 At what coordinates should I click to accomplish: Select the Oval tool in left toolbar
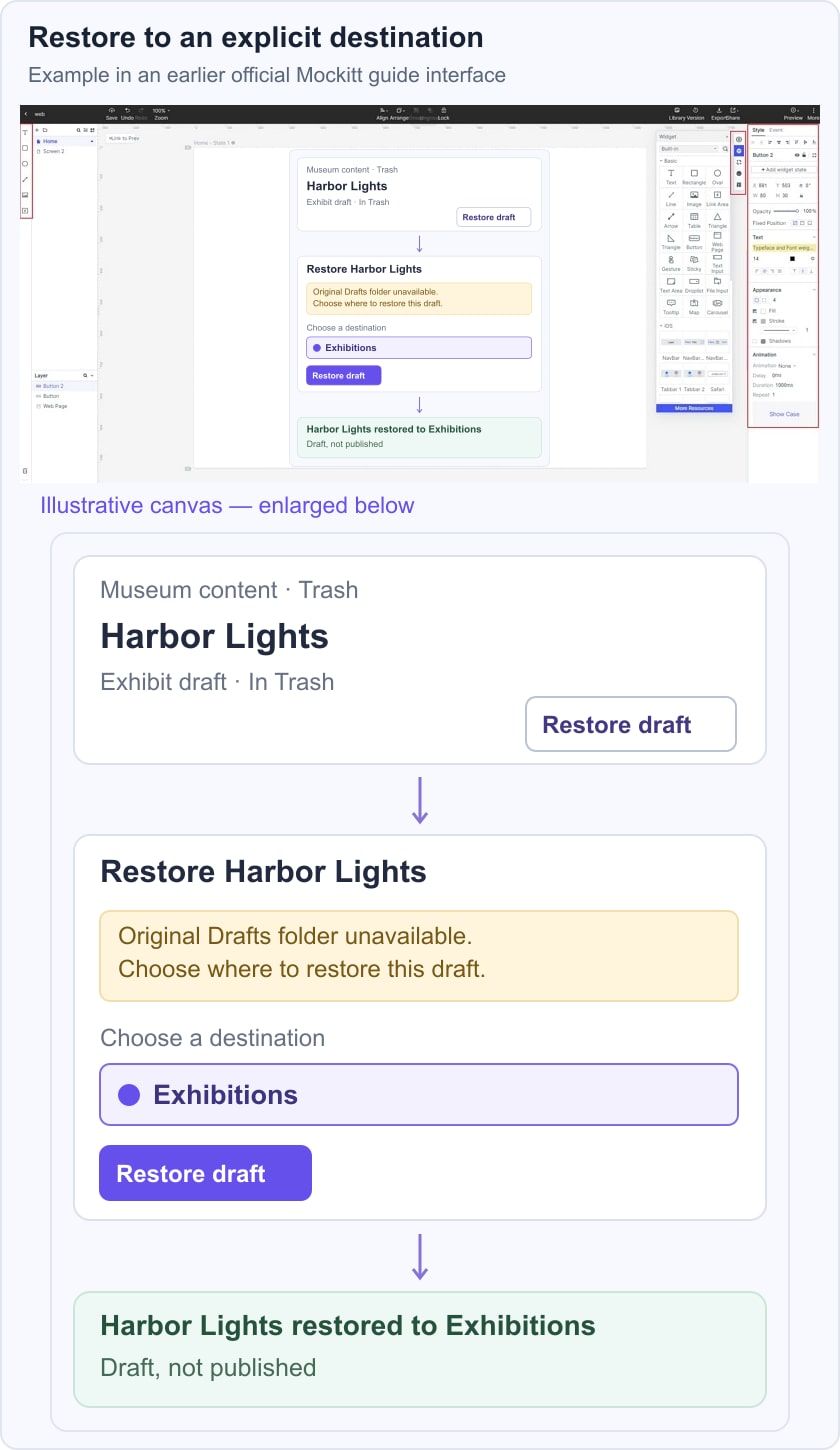pos(25,164)
